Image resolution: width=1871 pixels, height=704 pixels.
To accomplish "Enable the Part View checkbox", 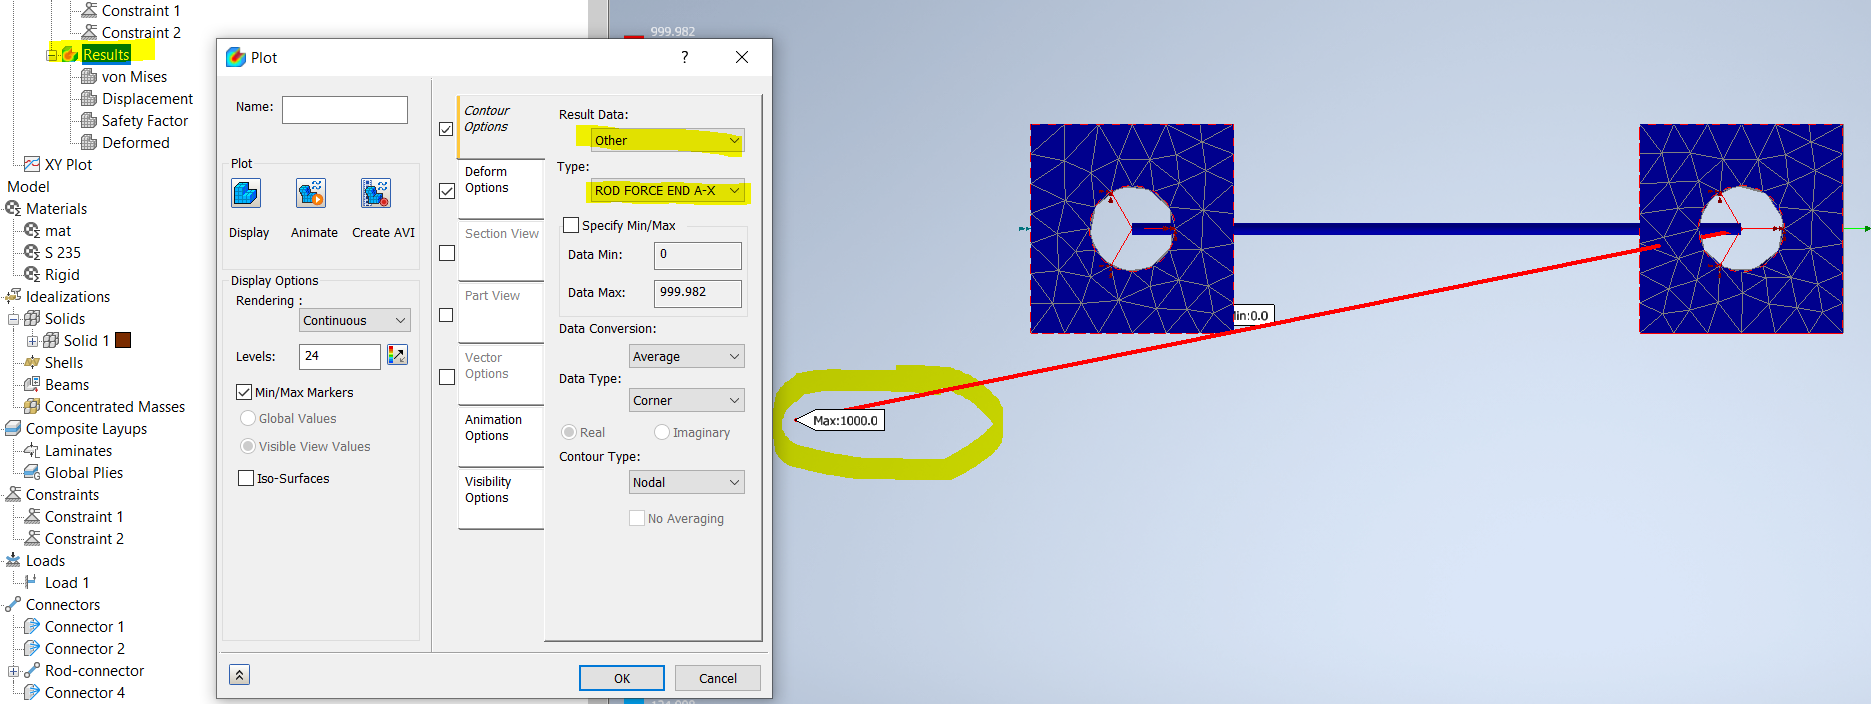I will coord(447,315).
